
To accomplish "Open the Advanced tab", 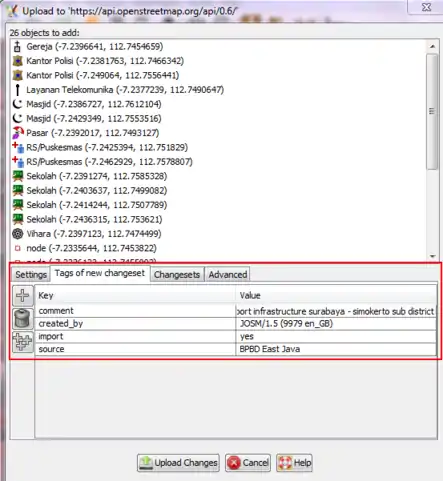I will pos(228,275).
